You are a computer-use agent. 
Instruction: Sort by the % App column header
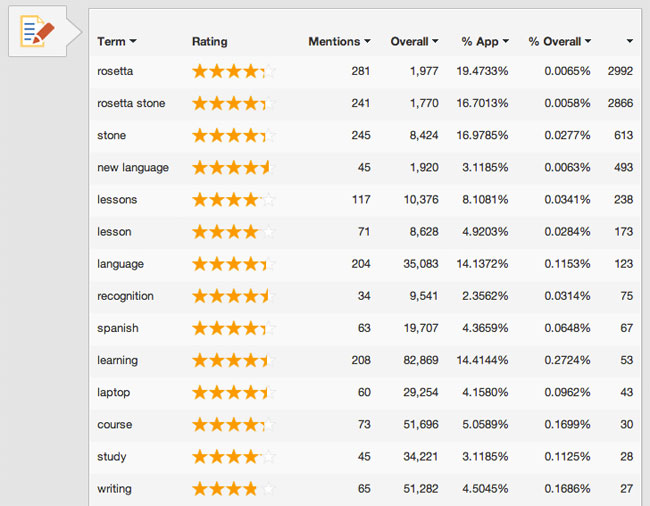[x=485, y=41]
